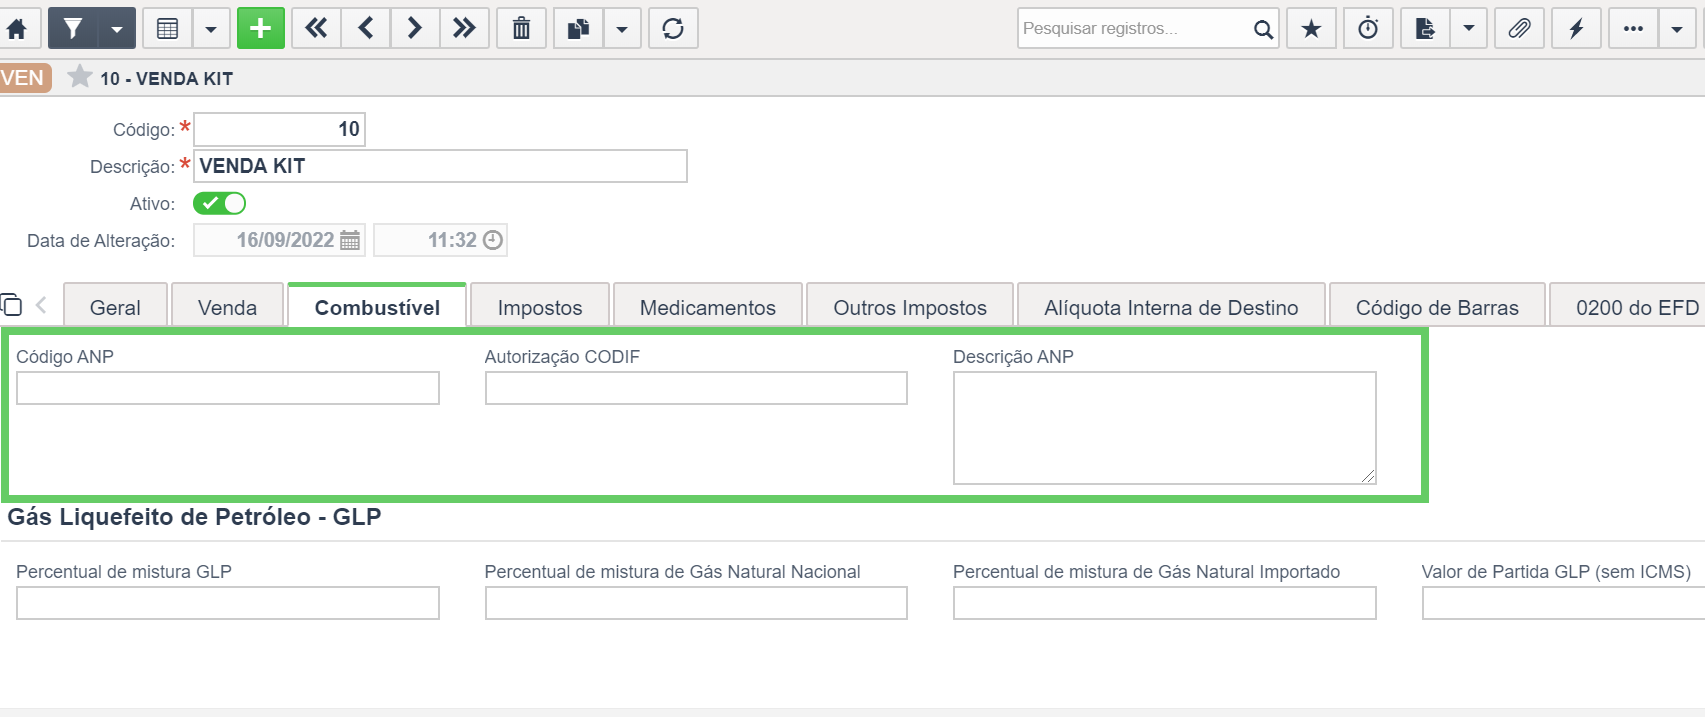The image size is (1705, 717).
Task: Click Valor de Partida GLP field
Action: pyautogui.click(x=1564, y=603)
